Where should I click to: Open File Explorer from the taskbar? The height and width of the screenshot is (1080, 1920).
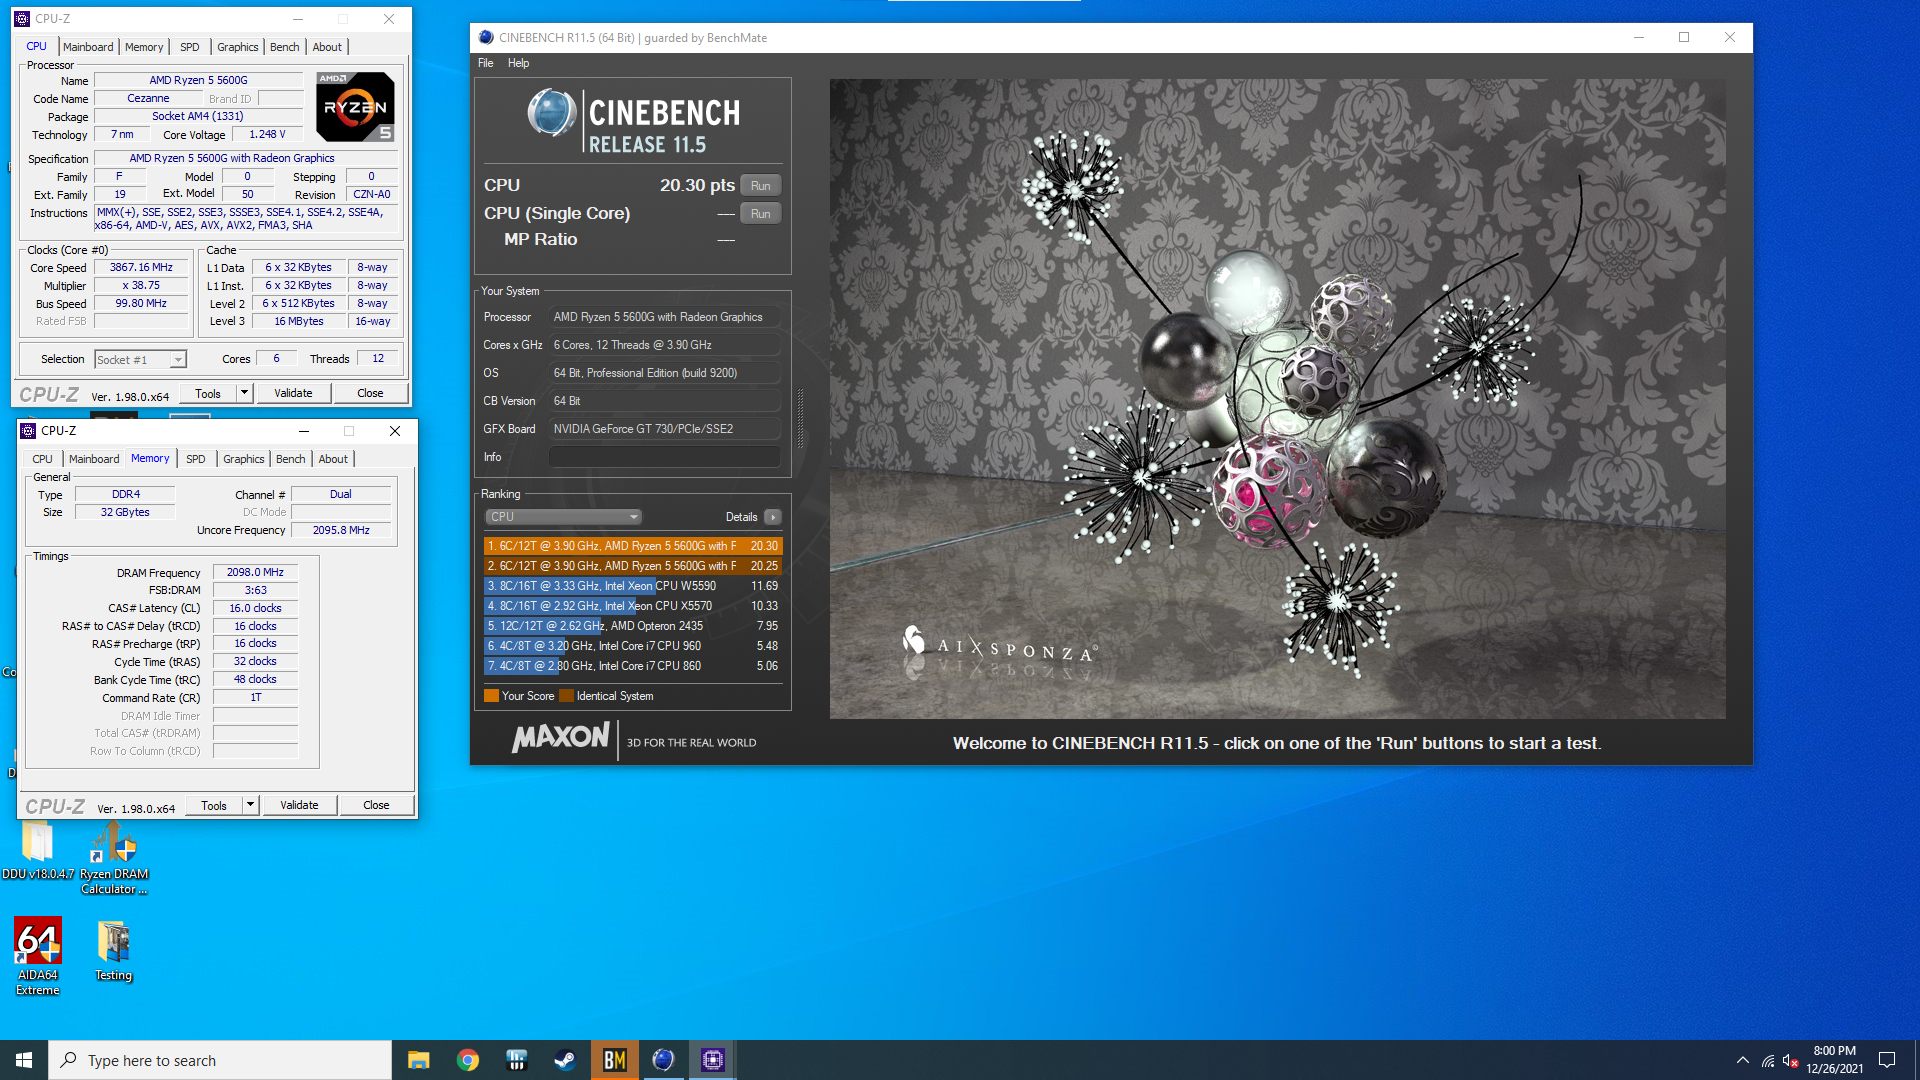click(x=418, y=1060)
